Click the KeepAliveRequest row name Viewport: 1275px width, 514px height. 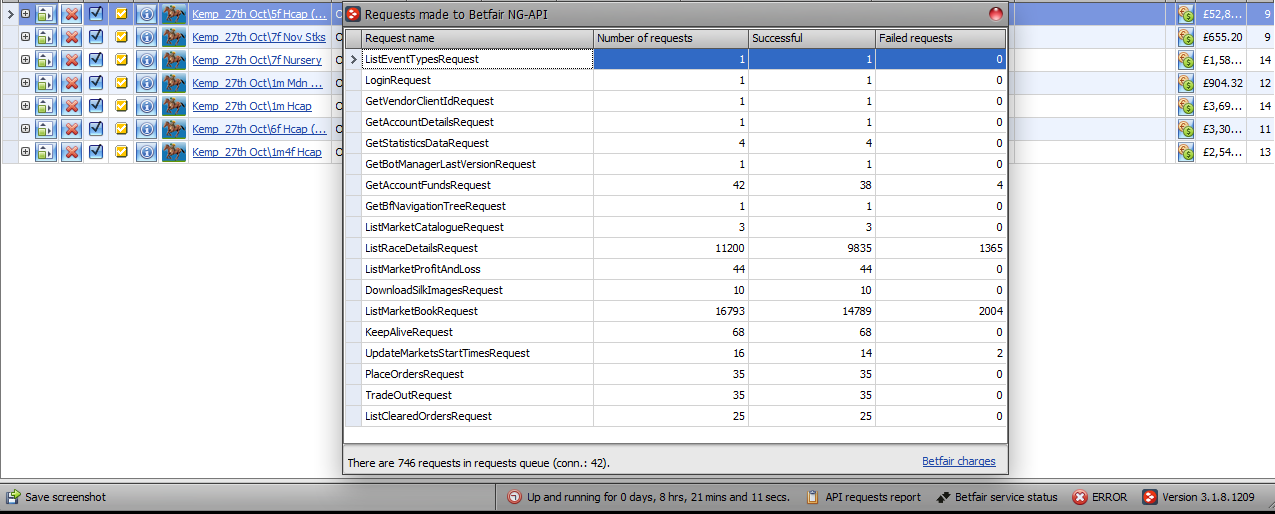(409, 332)
